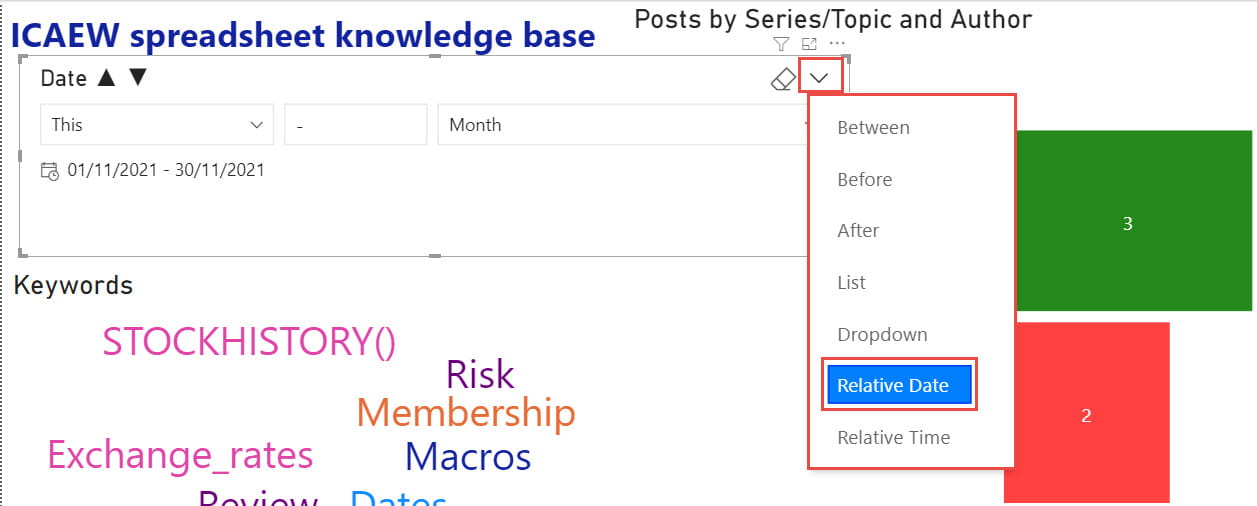
Task: Select the Membership keyword in word cloud
Action: 465,412
